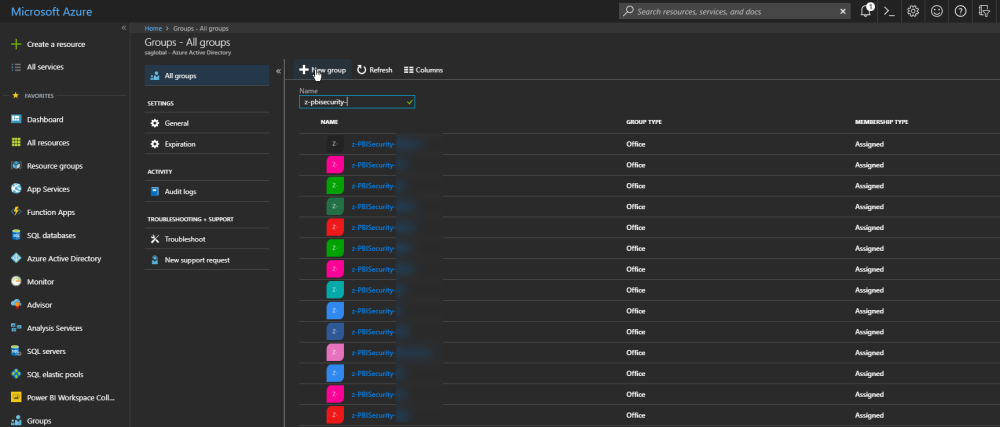The image size is (1000, 427).
Task: Click the New group button
Action: click(323, 70)
